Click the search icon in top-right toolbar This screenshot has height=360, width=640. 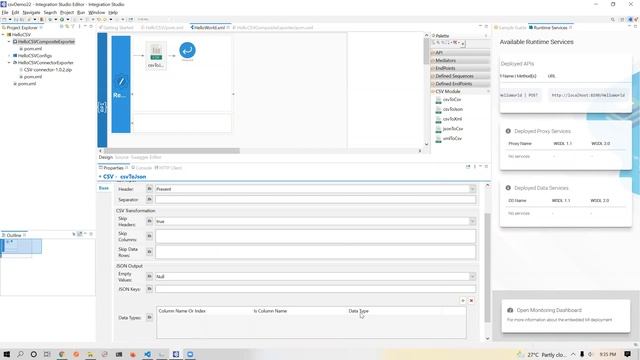tap(613, 20)
